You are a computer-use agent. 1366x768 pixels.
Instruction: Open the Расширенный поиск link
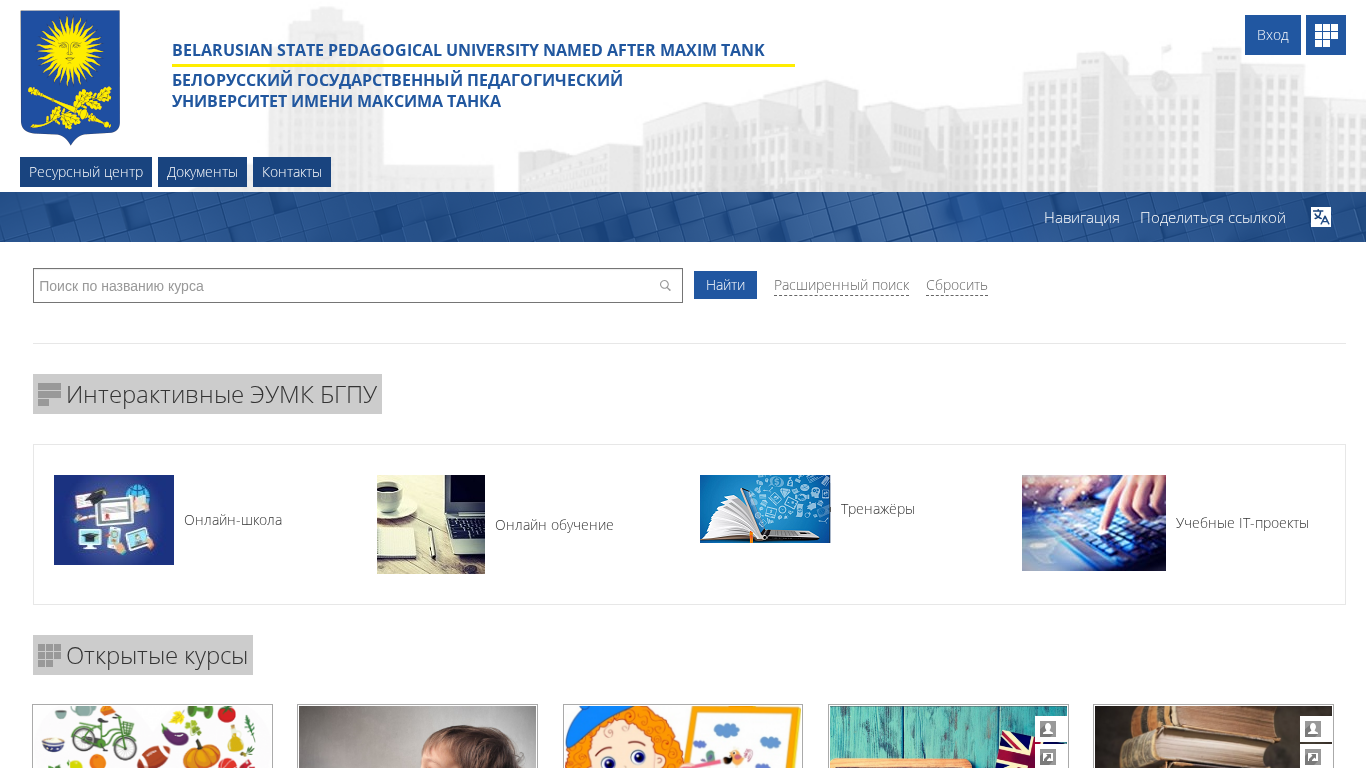(x=841, y=285)
